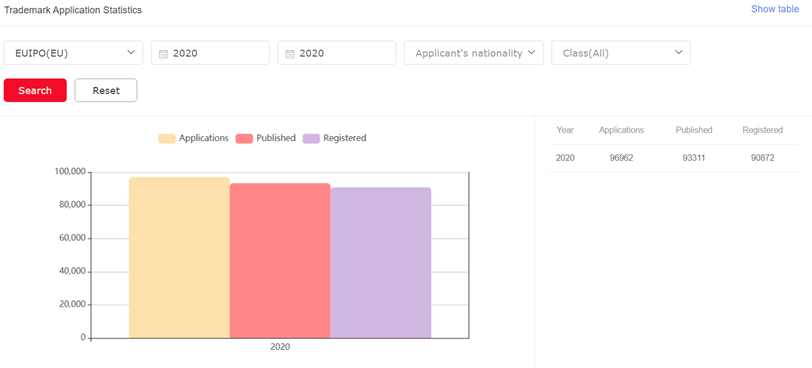Run the Search button
Image resolution: width=812 pixels, height=368 pixels.
[x=35, y=90]
